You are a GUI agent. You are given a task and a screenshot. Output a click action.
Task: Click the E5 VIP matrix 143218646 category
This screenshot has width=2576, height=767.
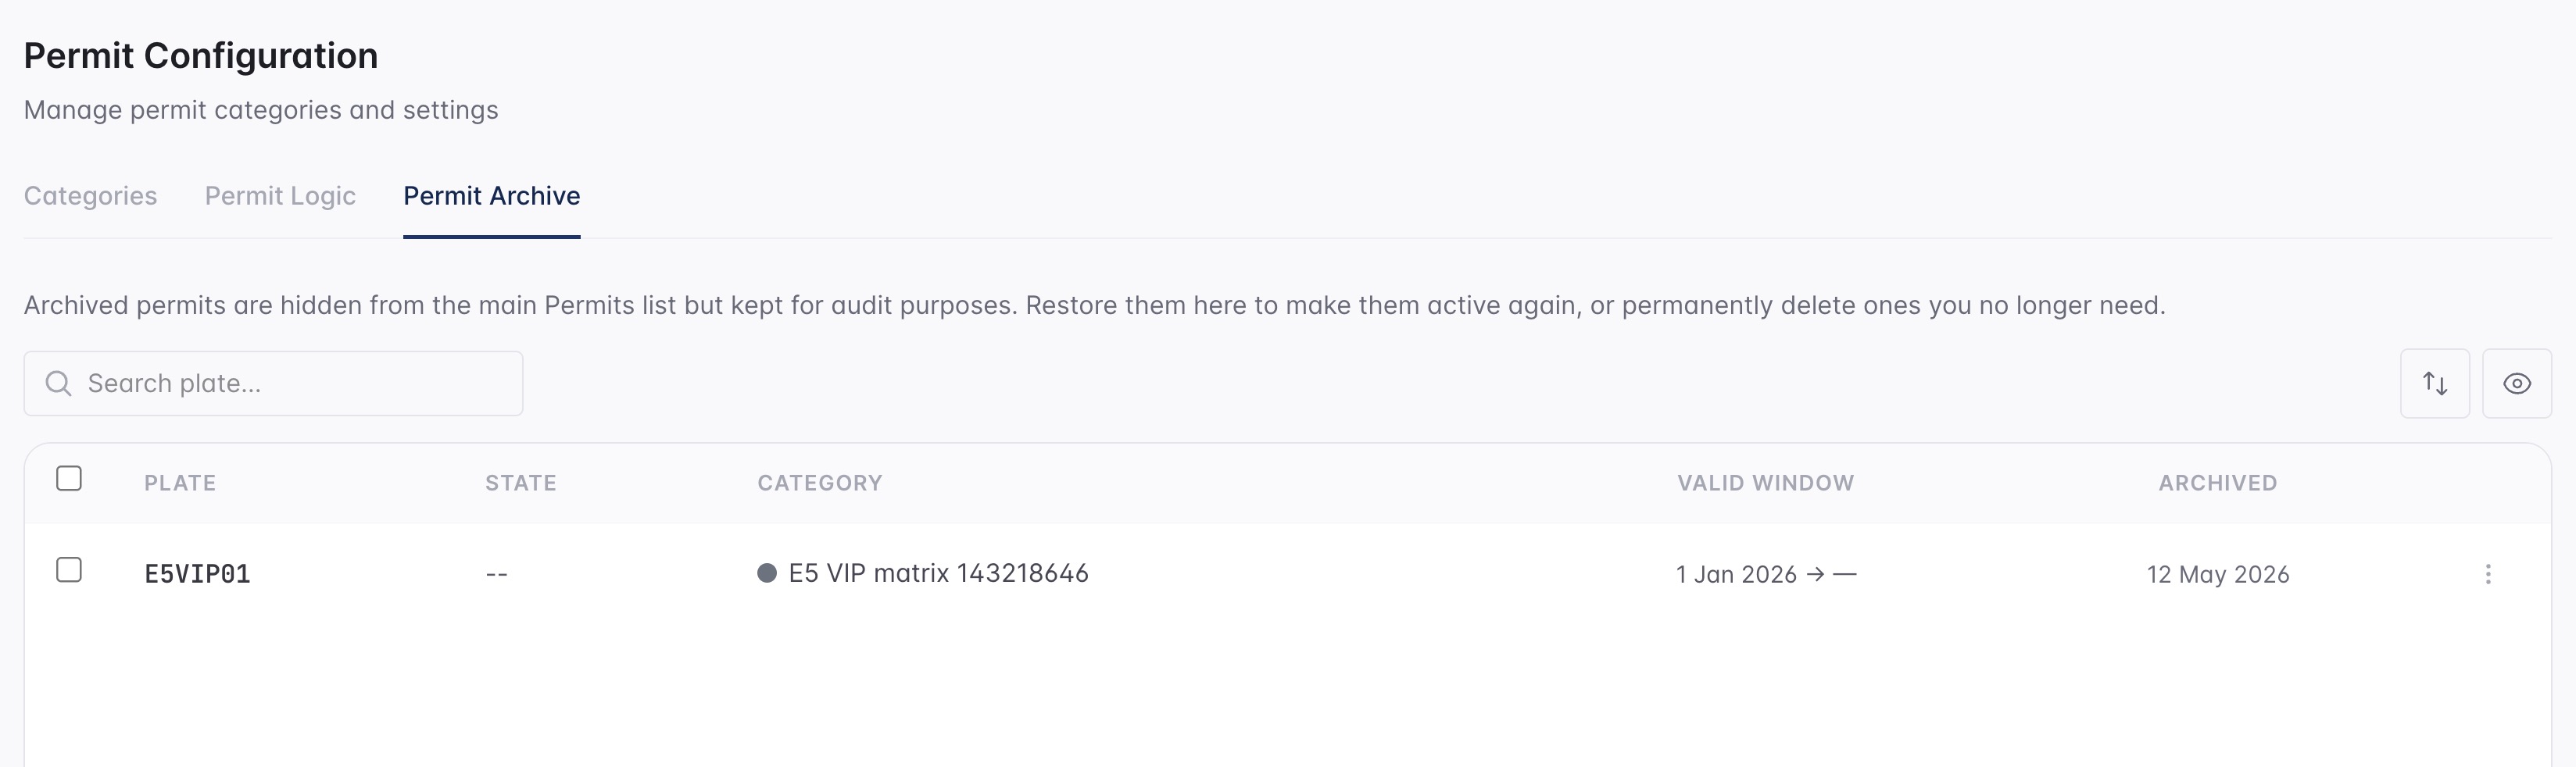[x=938, y=573]
